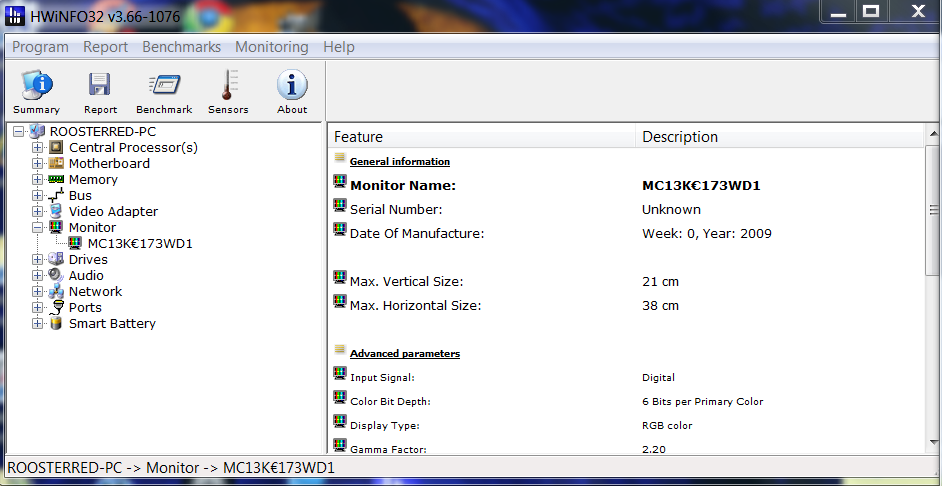The height and width of the screenshot is (486, 942).
Task: Click the '38 cm' horizontal size value
Action: (660, 305)
